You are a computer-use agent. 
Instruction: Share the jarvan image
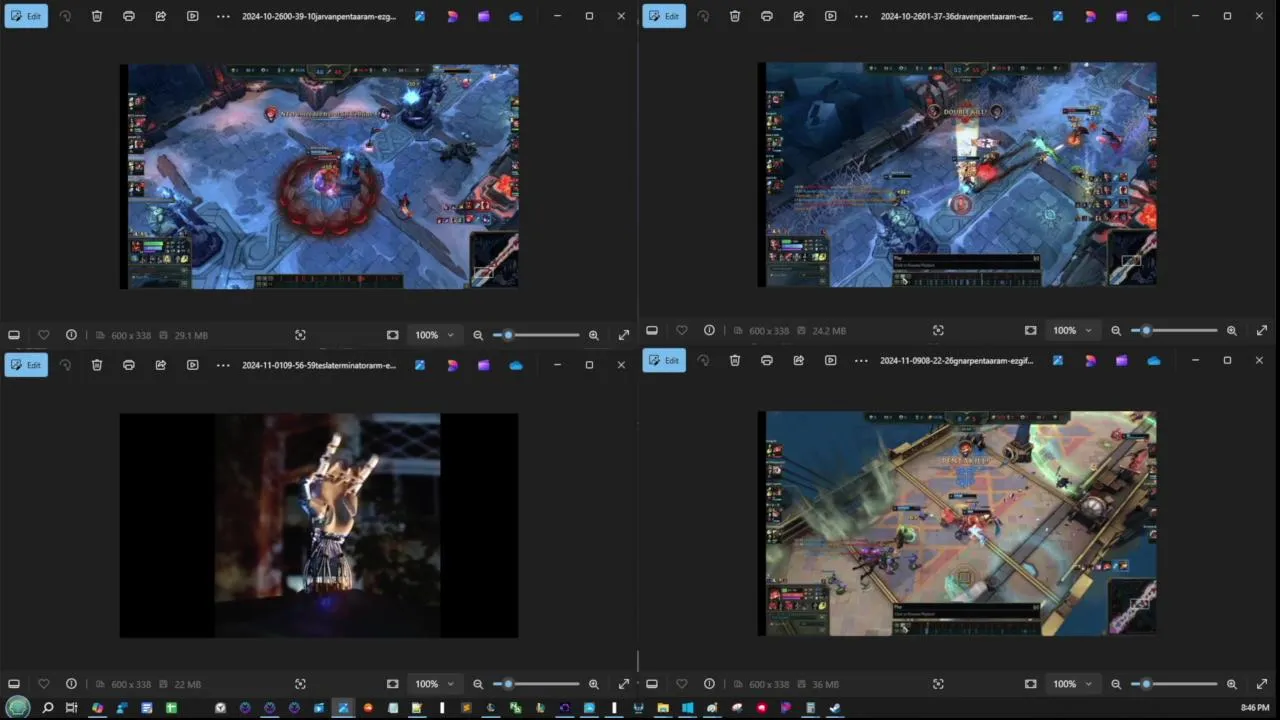pyautogui.click(x=161, y=16)
